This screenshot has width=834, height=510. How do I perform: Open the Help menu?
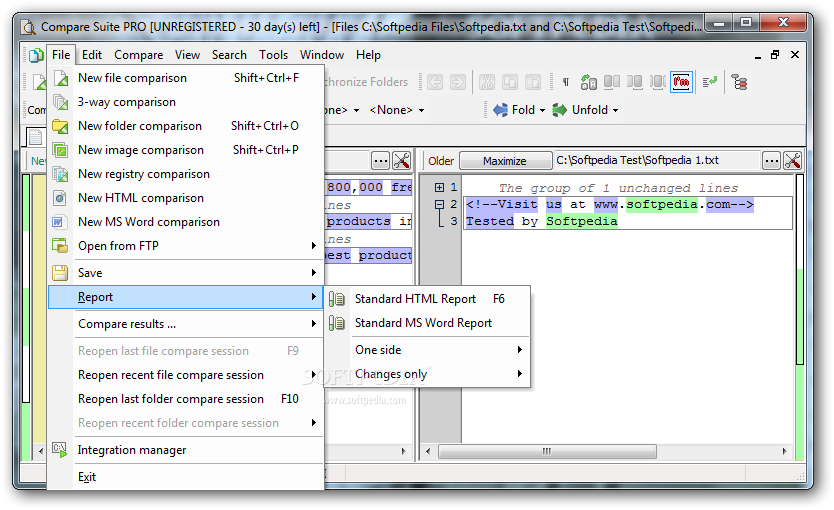point(368,55)
